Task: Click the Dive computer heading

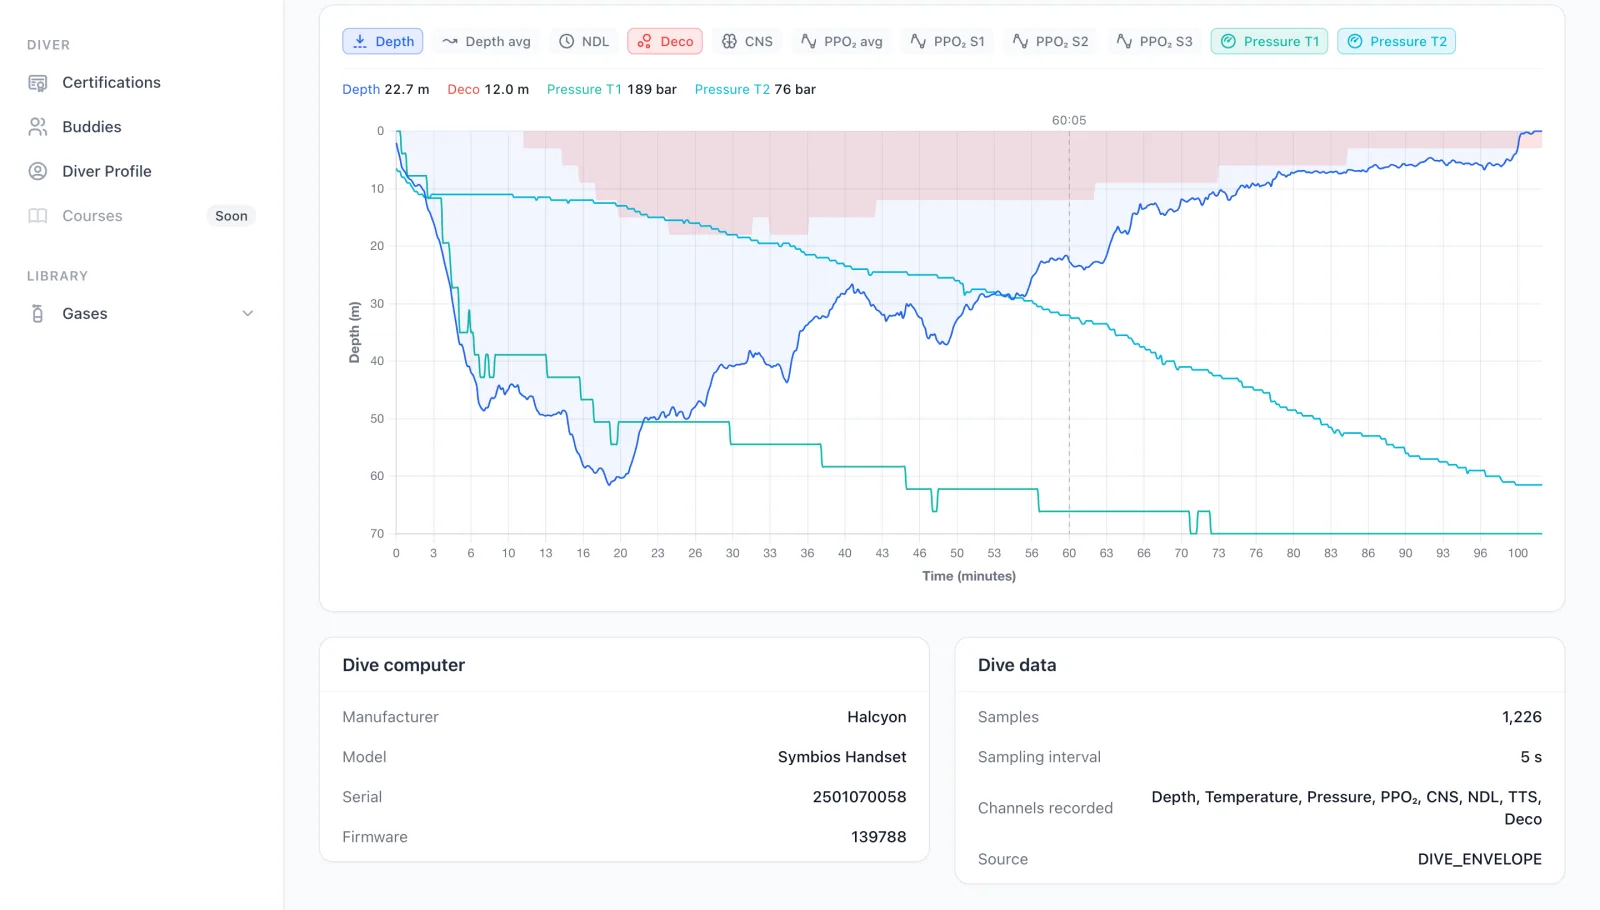Action: tap(404, 665)
